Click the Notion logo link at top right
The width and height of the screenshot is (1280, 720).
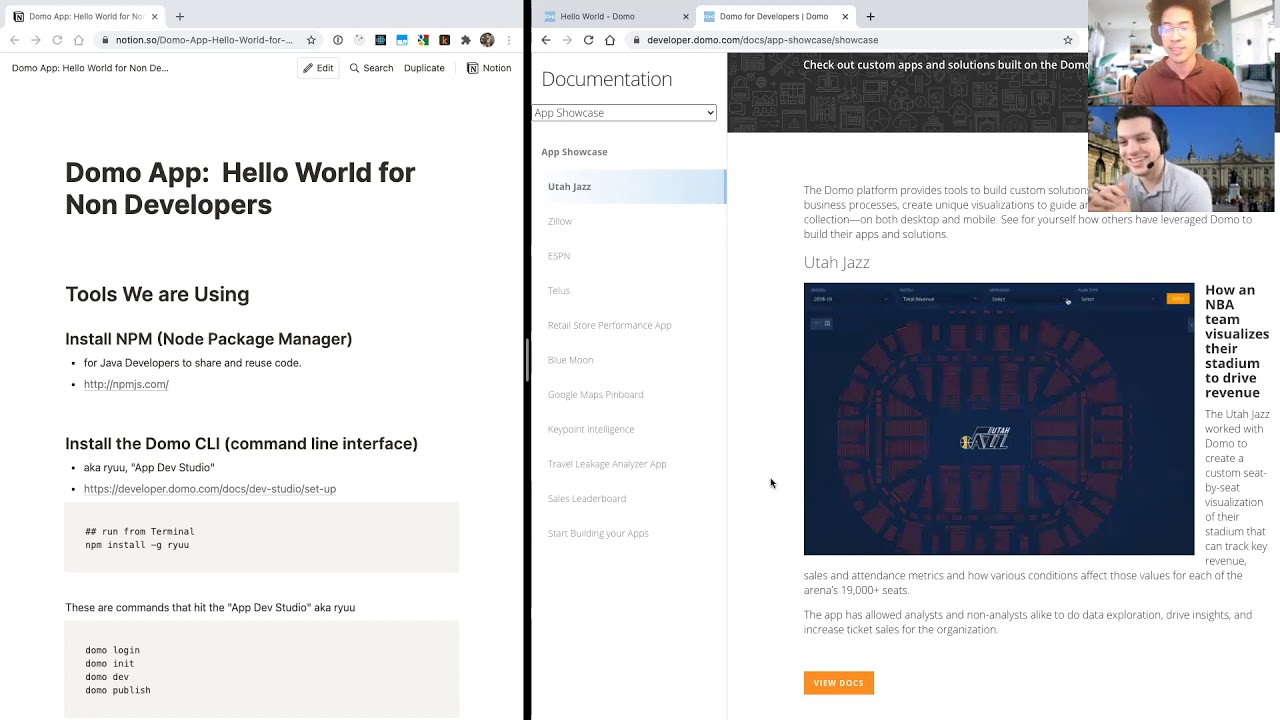[489, 68]
